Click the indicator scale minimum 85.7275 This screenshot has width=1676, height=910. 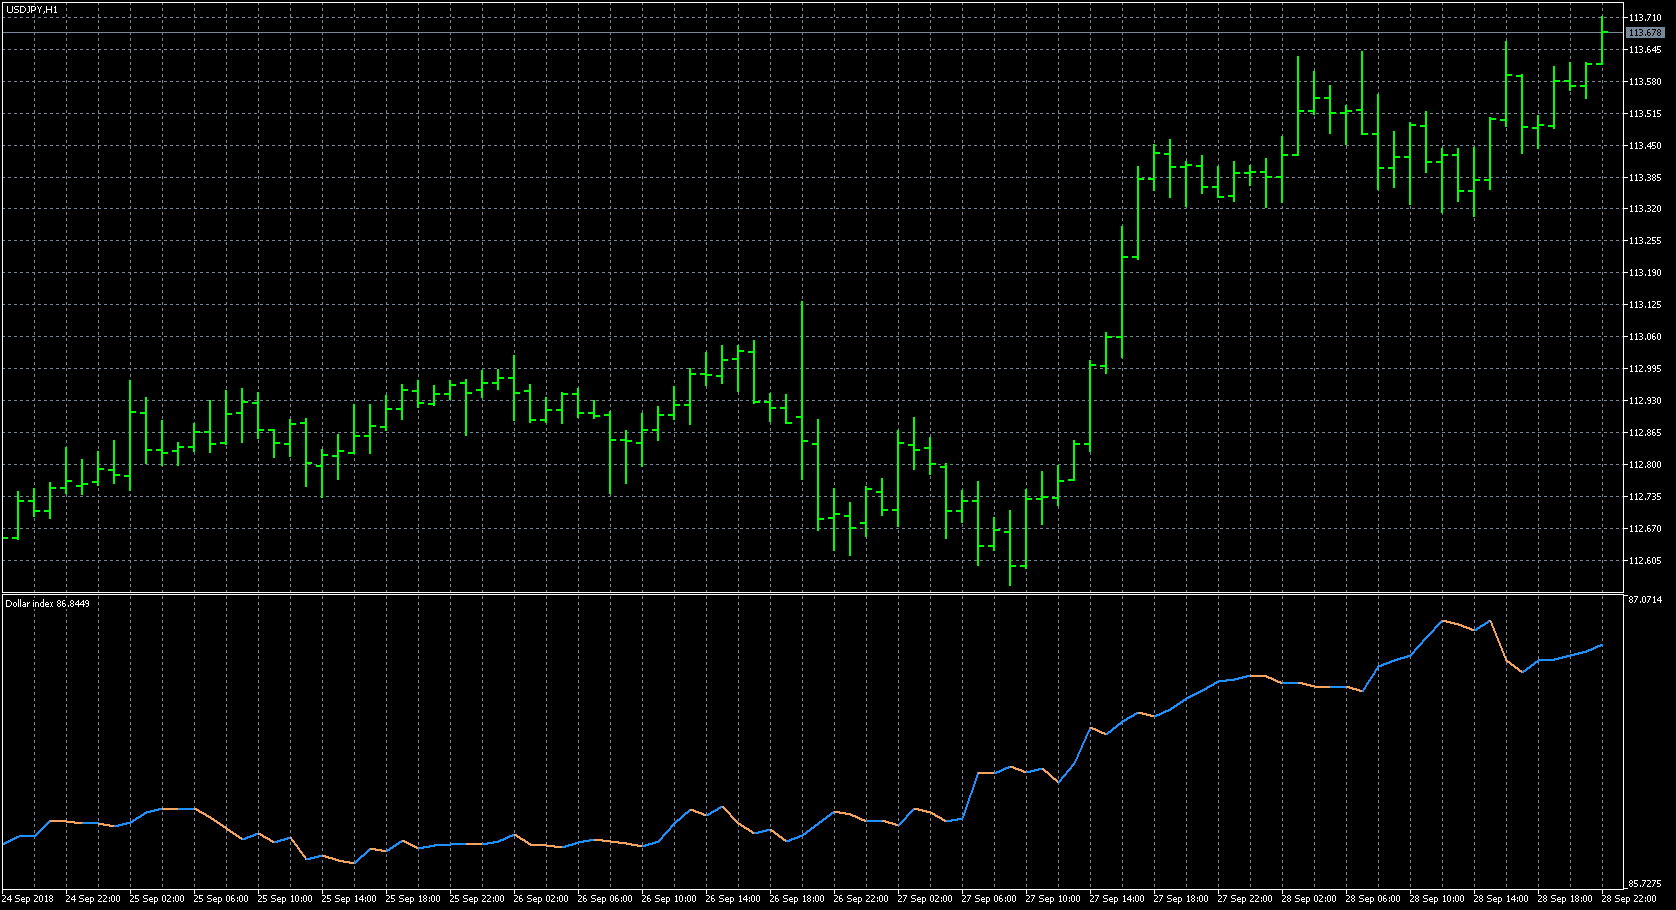tap(1645, 884)
